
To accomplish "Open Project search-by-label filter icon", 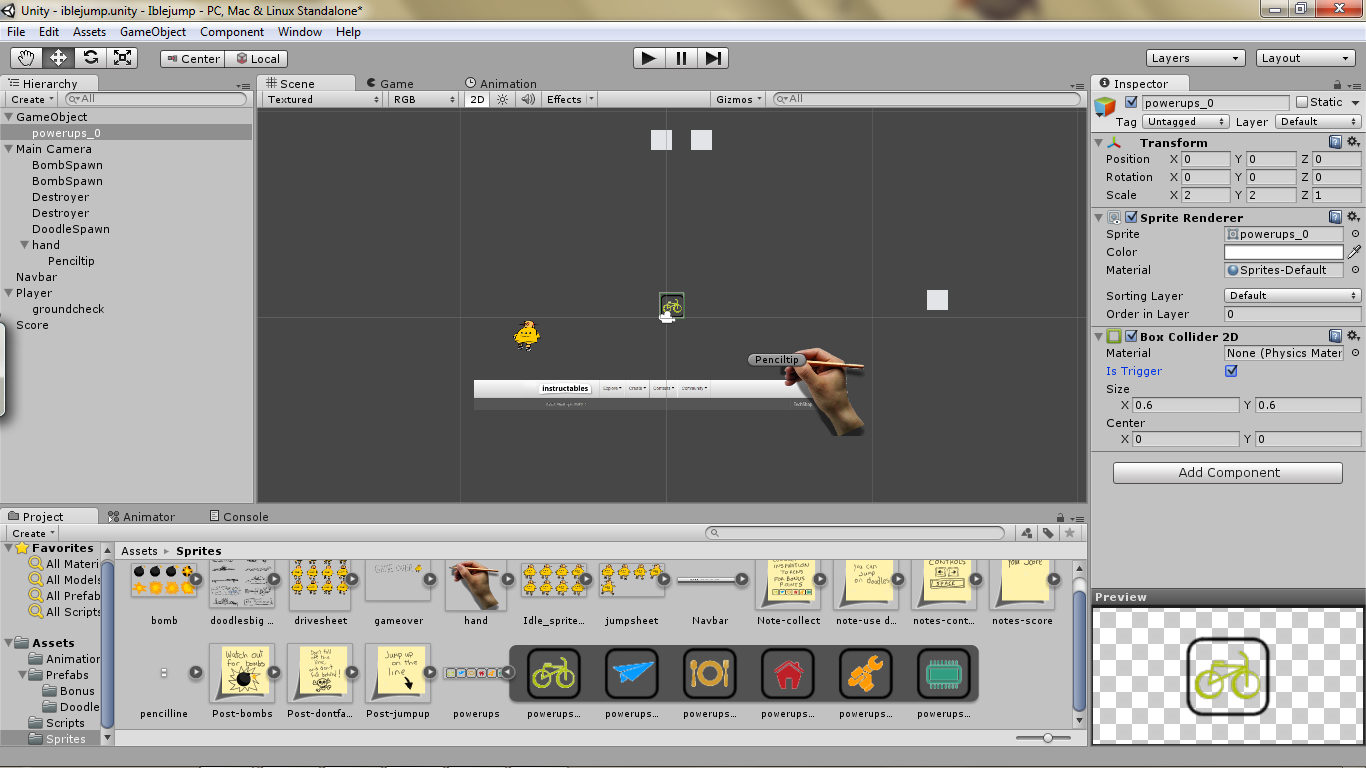I will point(1048,533).
